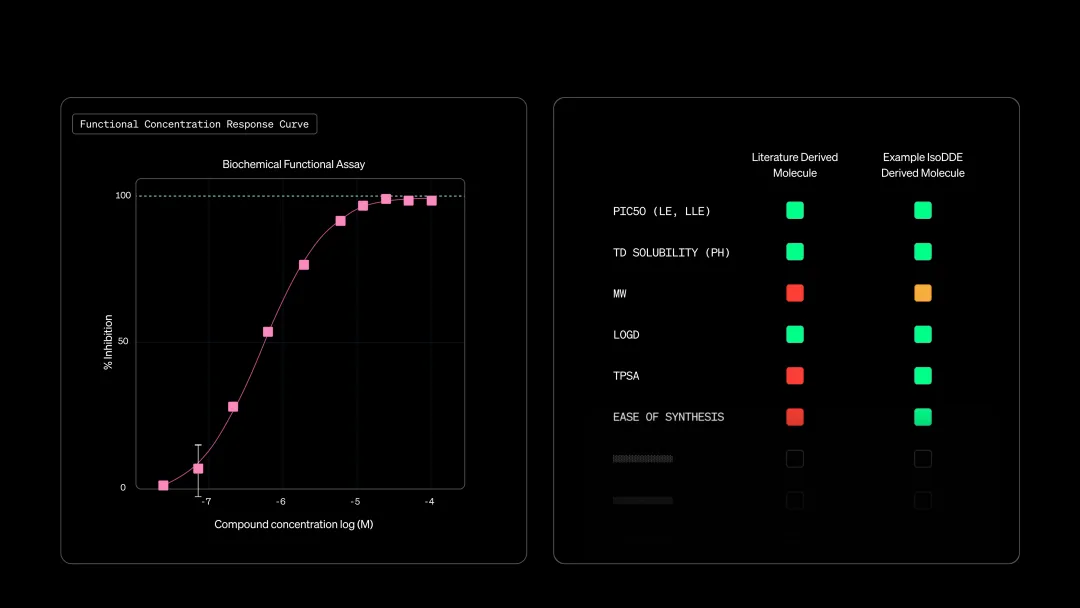Select the data point with the error bar
This screenshot has height=608, width=1080.
(198, 469)
